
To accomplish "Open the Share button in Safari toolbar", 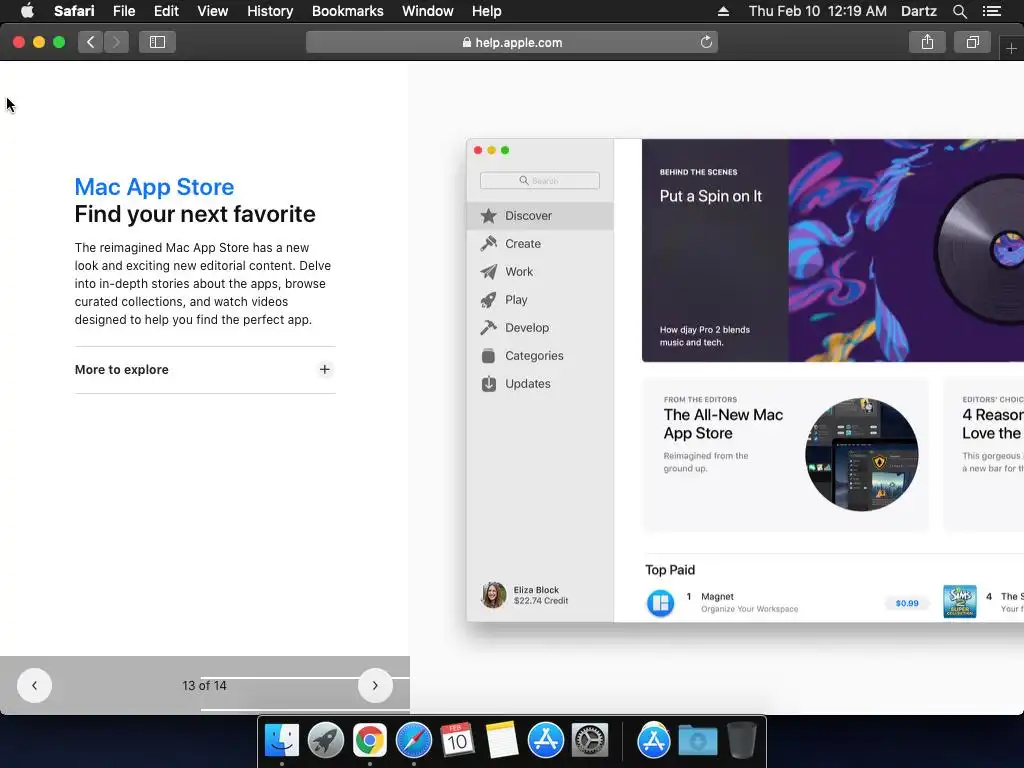I will 927,42.
